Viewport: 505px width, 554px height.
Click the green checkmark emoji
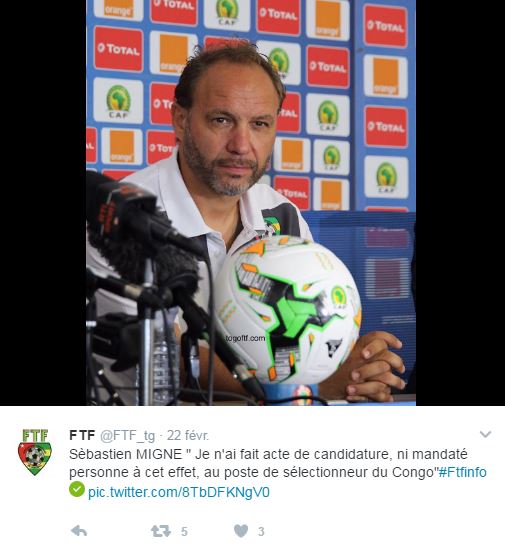coord(77,489)
